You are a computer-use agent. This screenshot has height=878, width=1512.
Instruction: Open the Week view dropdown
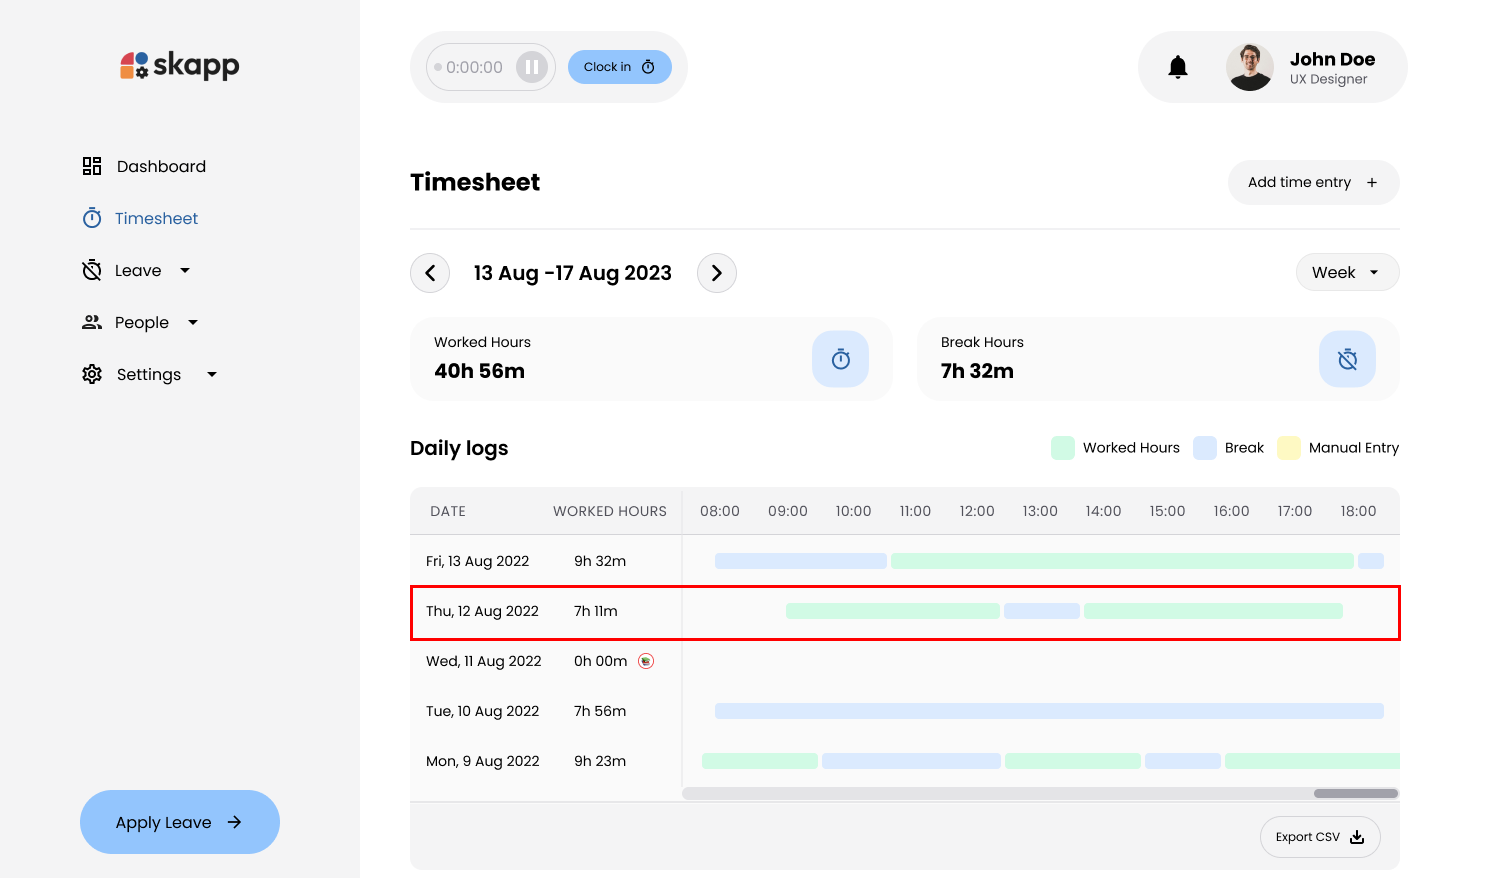point(1347,272)
